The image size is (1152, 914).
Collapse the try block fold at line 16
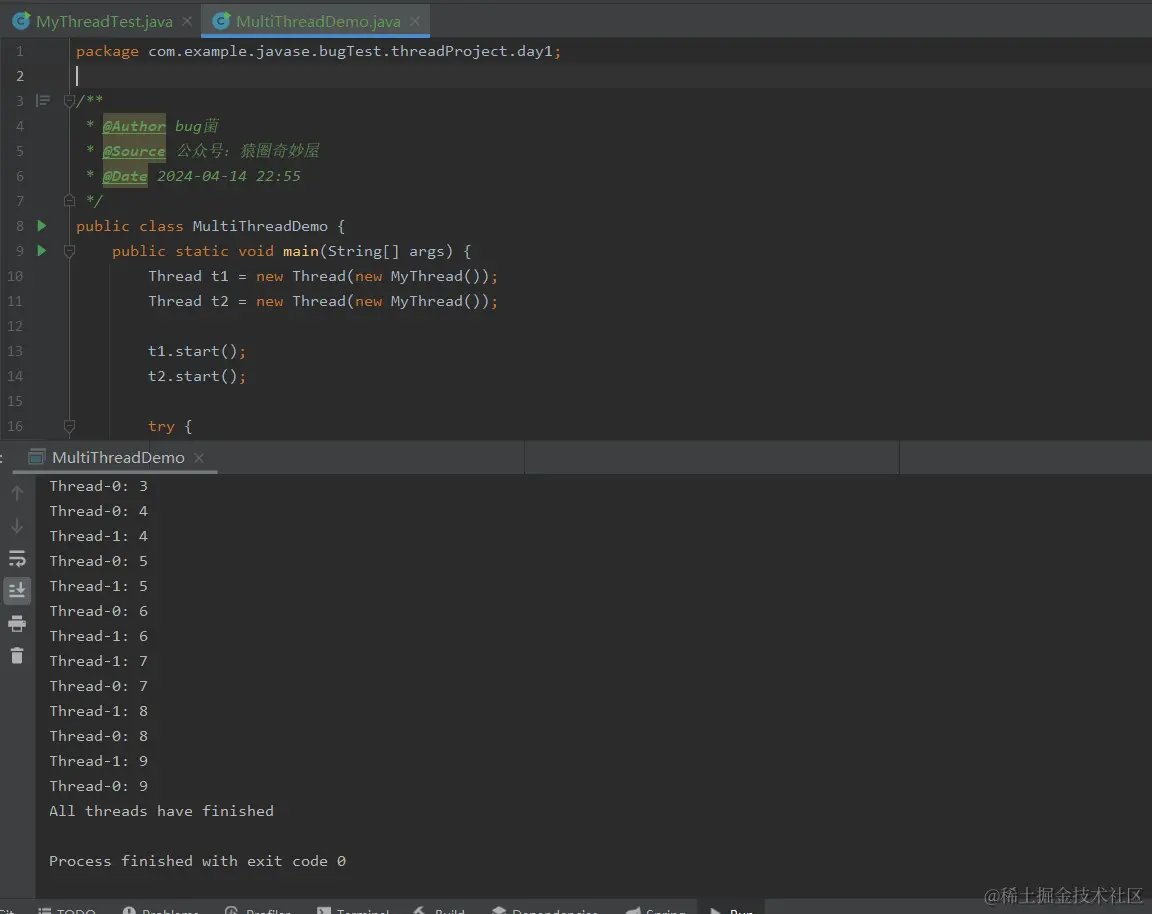(69, 425)
